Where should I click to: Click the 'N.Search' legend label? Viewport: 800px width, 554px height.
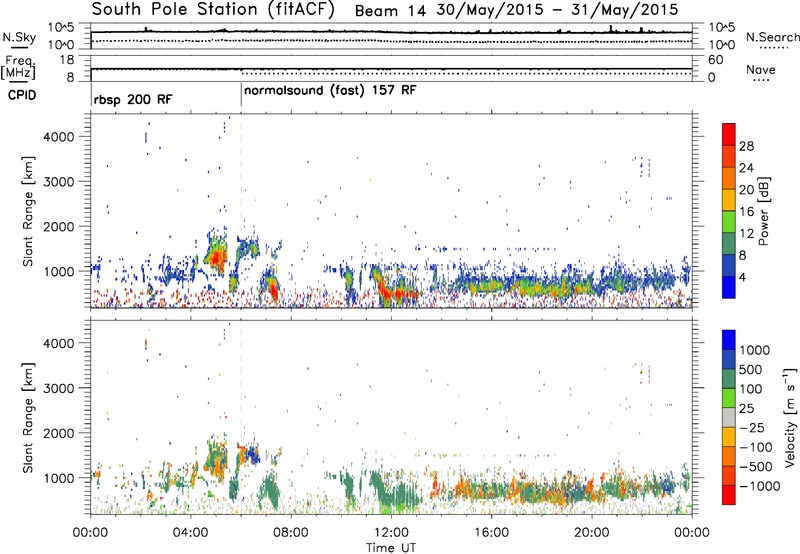pos(772,37)
